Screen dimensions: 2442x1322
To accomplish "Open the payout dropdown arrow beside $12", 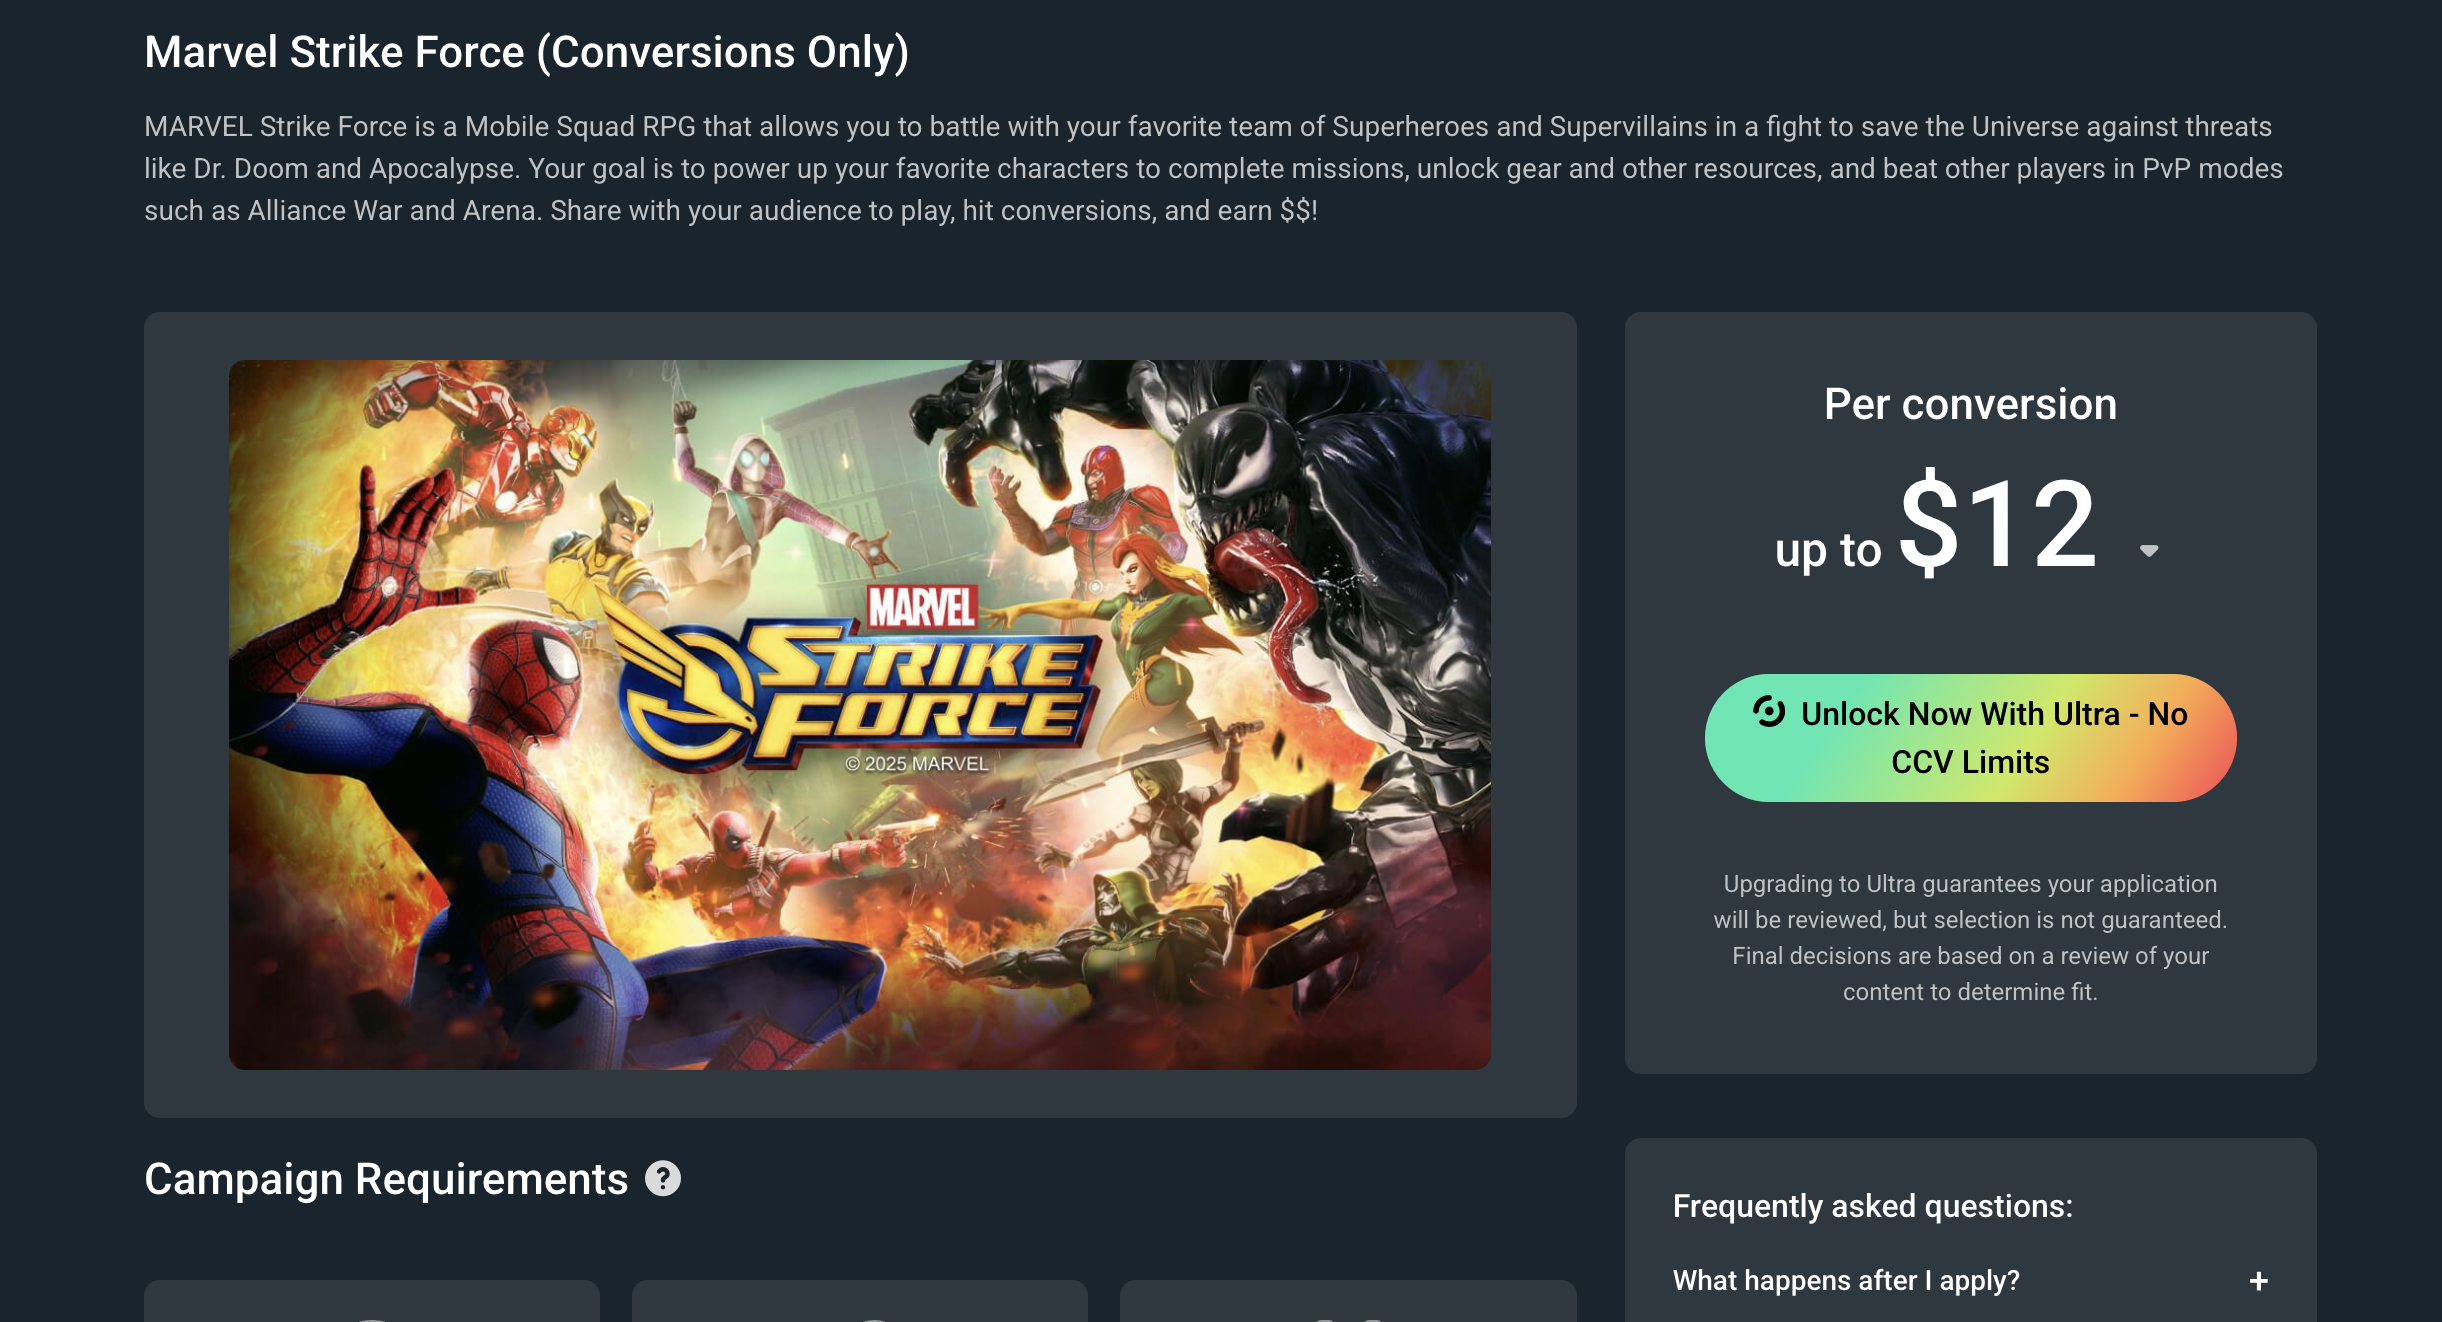I will point(2149,551).
